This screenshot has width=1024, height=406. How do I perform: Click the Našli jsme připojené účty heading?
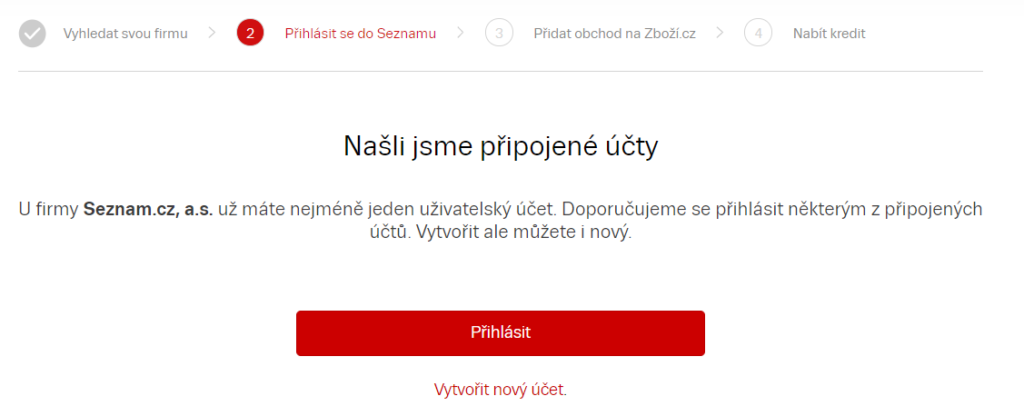pos(500,148)
